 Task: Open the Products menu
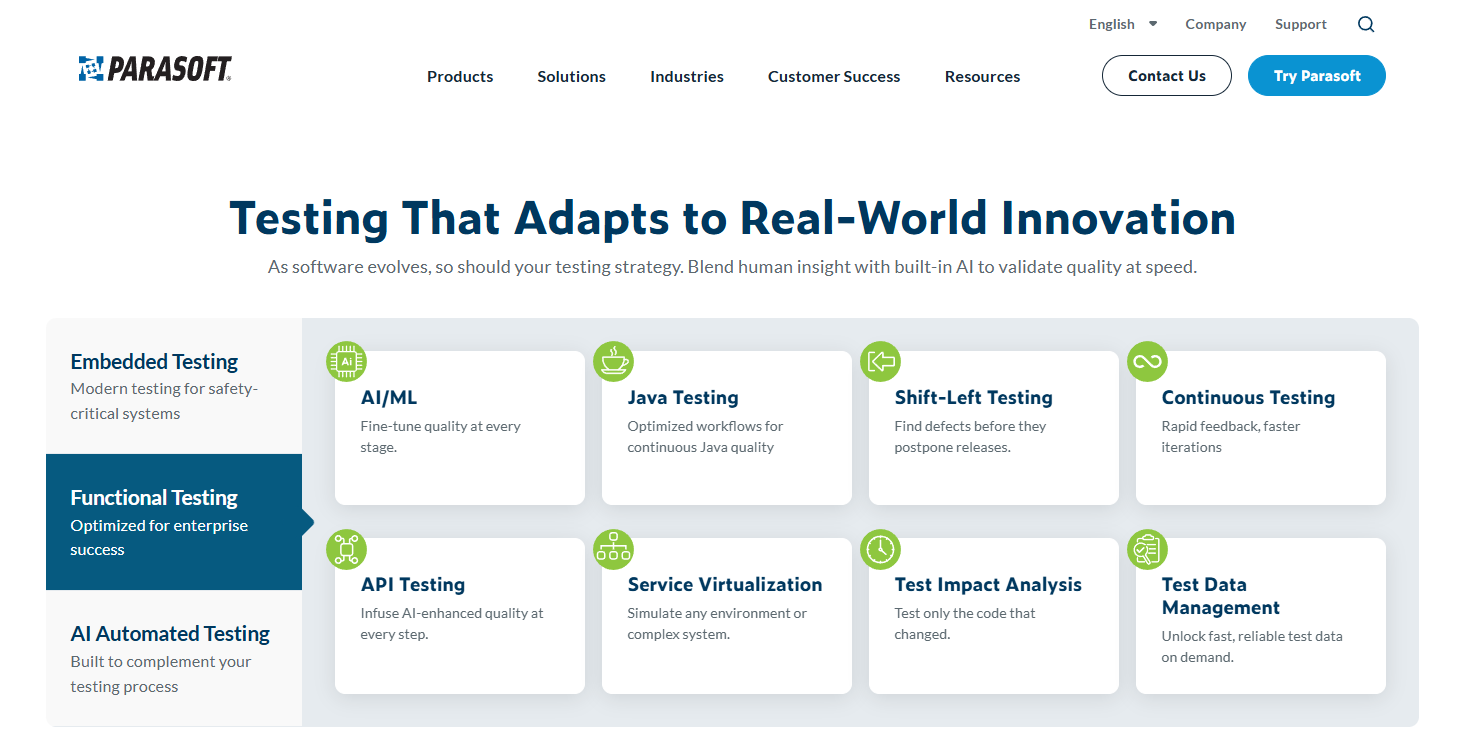click(x=460, y=76)
